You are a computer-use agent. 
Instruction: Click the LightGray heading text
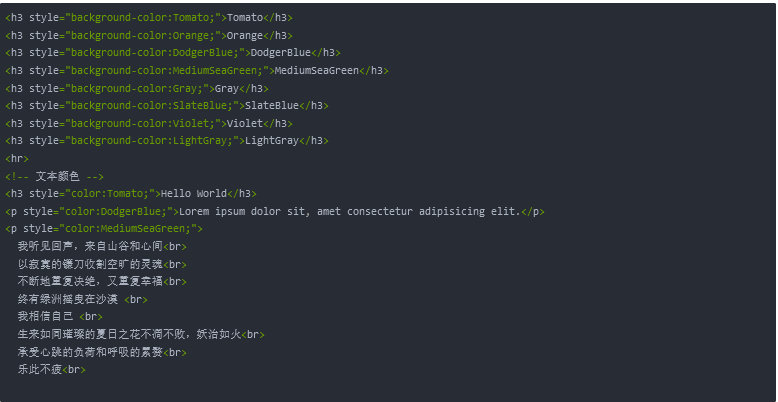pos(272,141)
